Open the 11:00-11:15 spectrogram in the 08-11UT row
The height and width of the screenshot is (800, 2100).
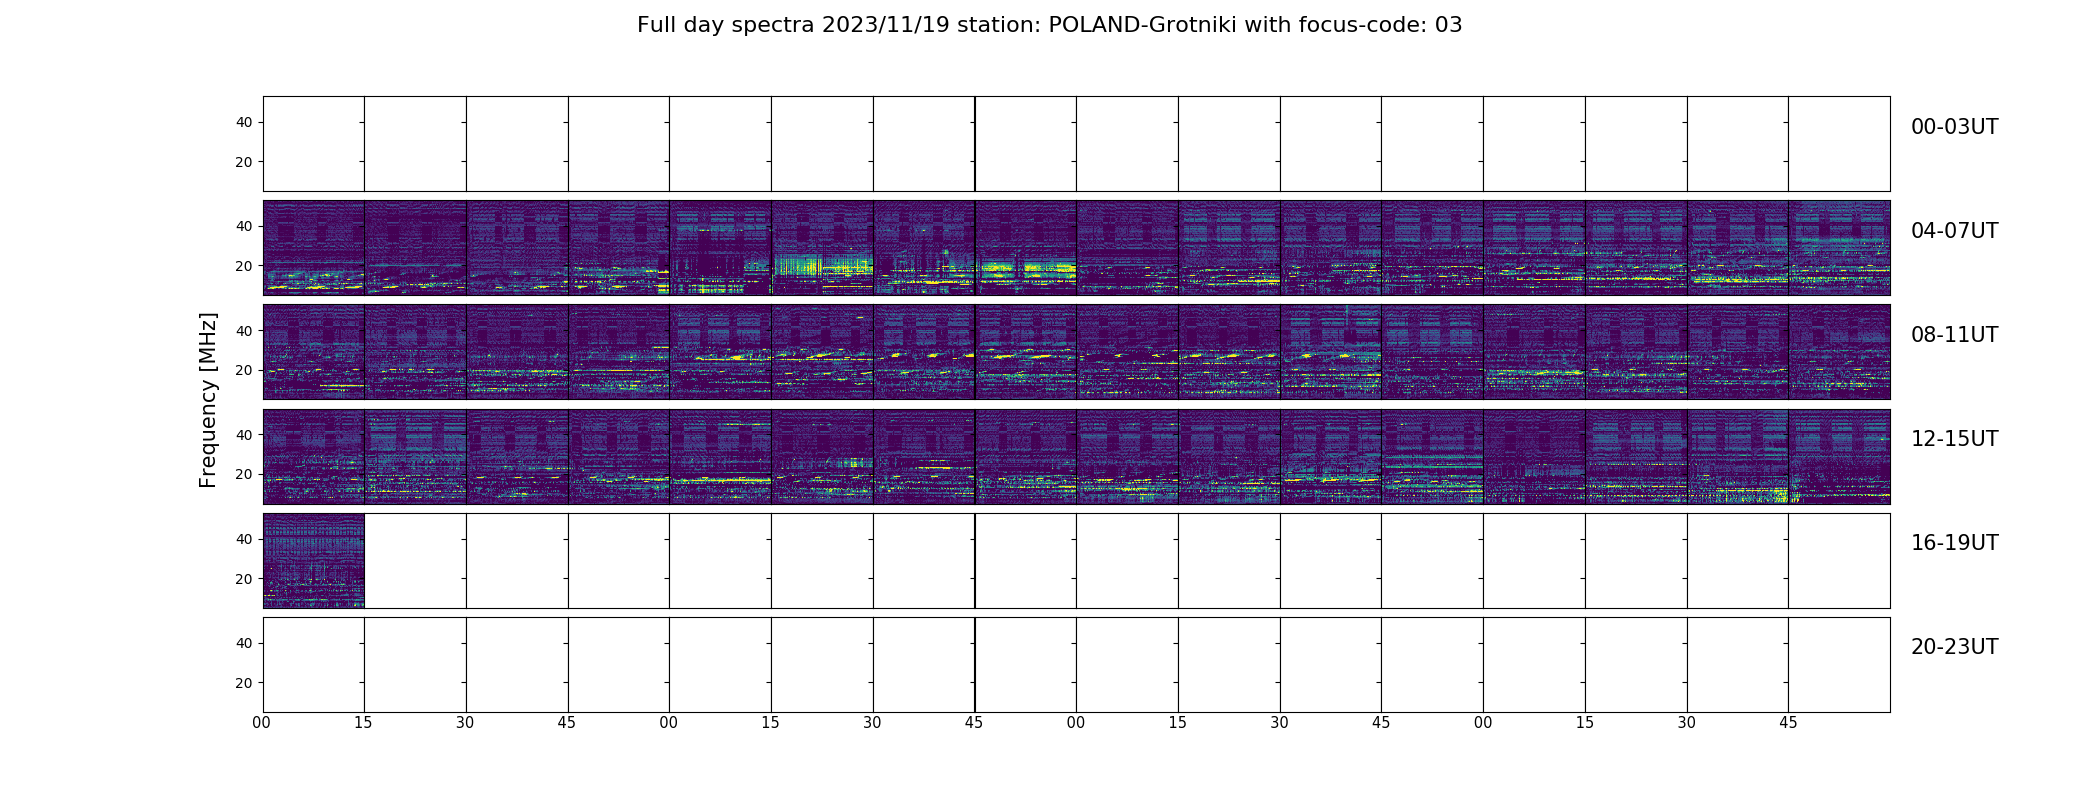coord(1534,352)
